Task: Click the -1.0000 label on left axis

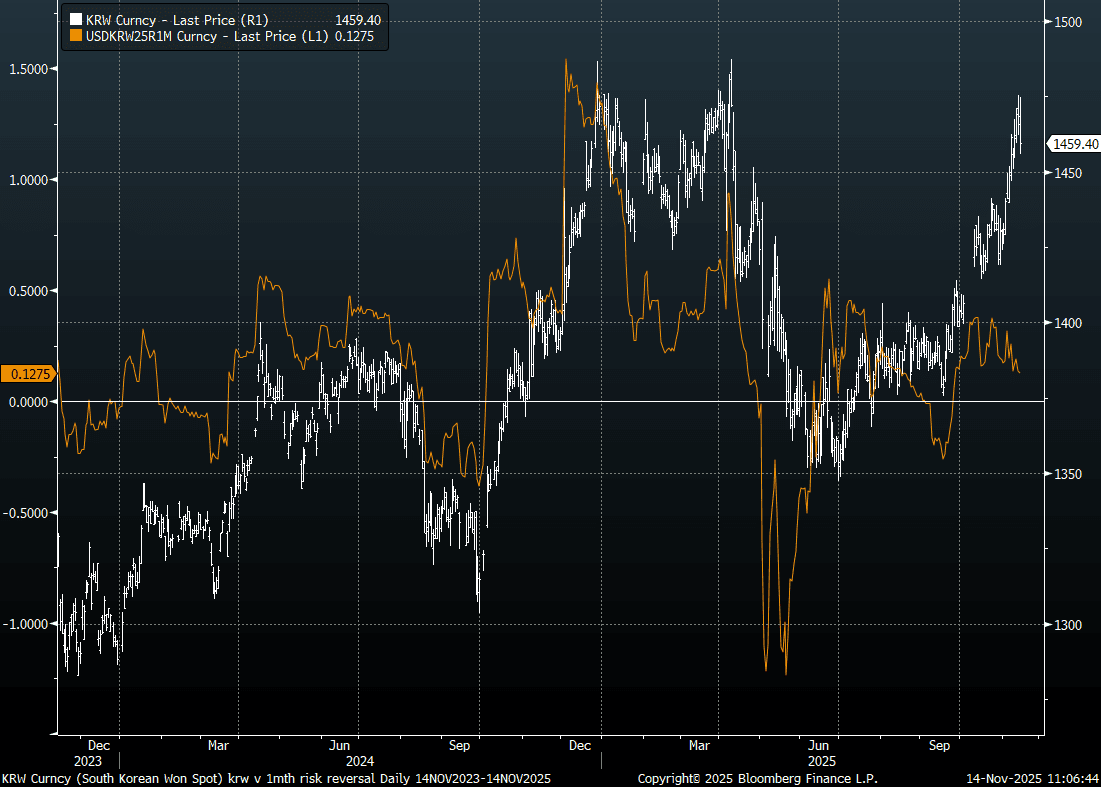Action: [x=26, y=624]
